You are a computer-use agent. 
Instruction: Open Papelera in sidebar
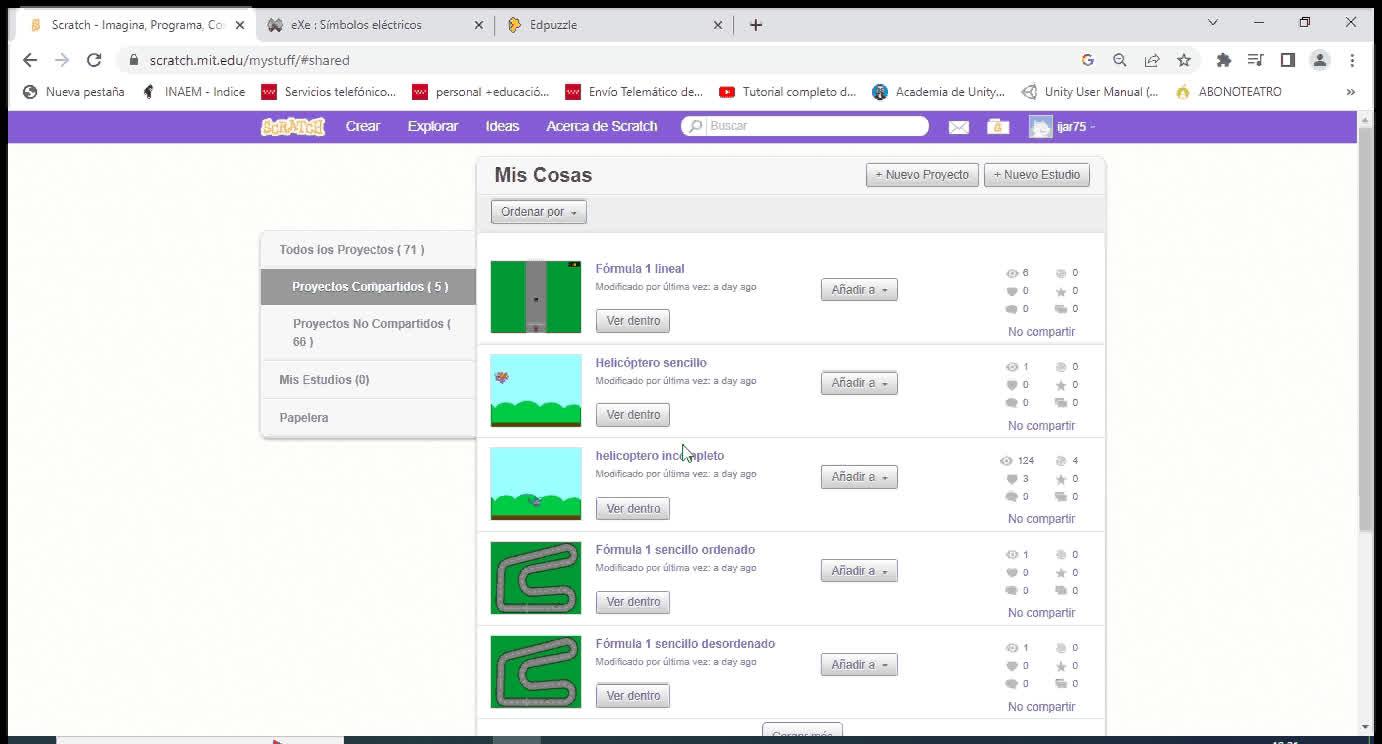point(368,418)
